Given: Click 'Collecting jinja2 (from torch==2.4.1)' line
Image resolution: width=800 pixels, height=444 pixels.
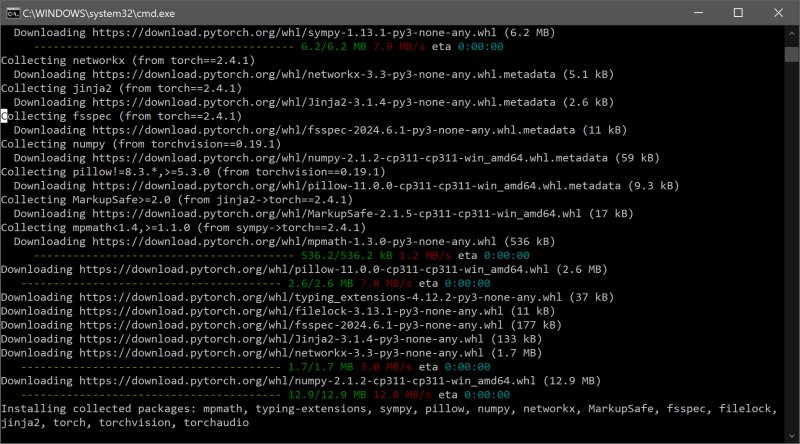Looking at the screenshot, I should (121, 88).
